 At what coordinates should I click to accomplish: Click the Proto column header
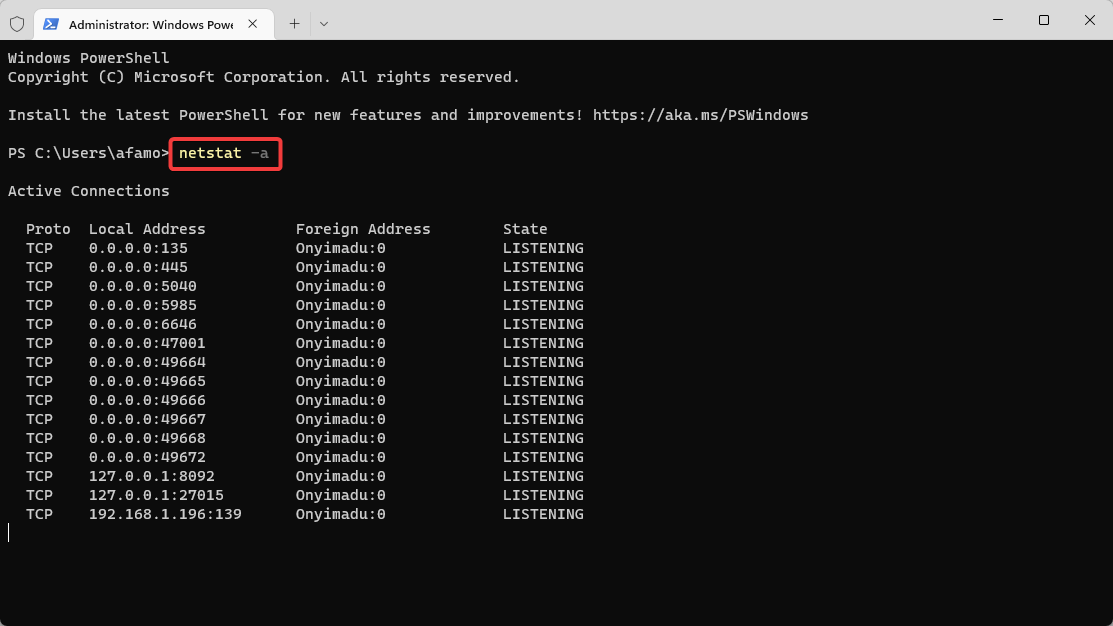(x=48, y=229)
